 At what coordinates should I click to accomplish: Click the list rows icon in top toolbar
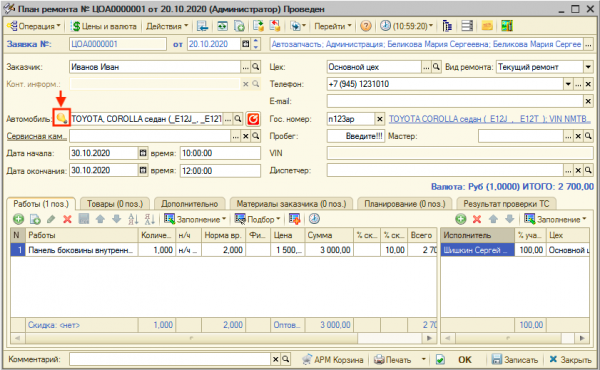[467, 26]
